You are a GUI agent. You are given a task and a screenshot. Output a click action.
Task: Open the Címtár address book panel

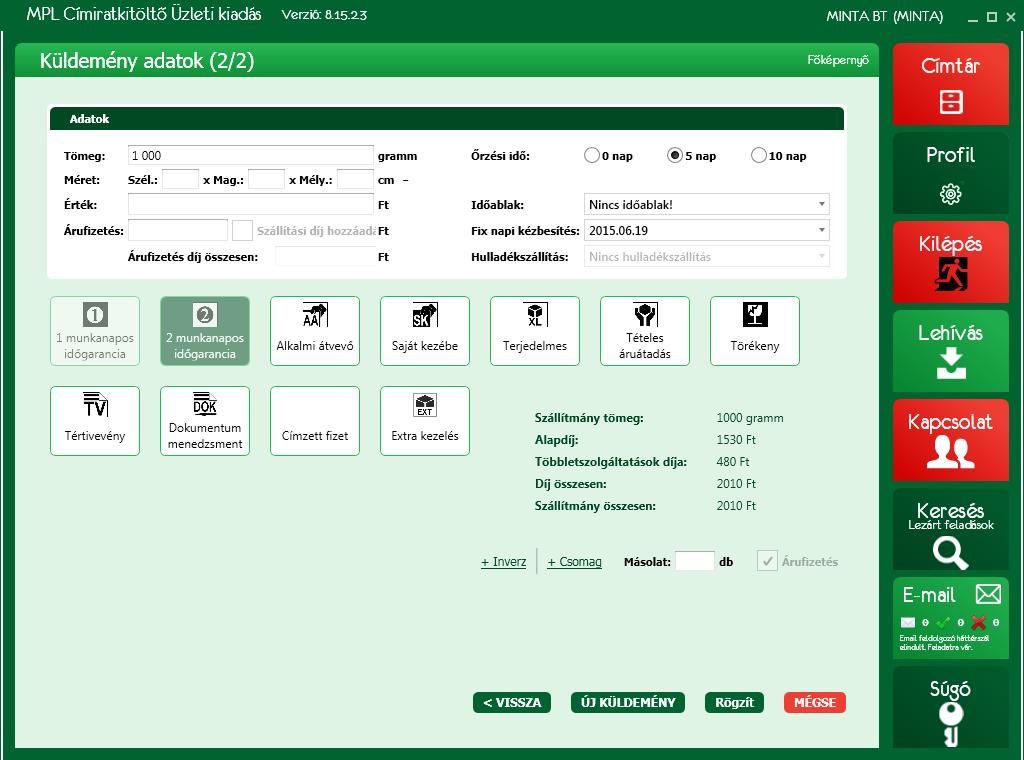pyautogui.click(x=950, y=84)
